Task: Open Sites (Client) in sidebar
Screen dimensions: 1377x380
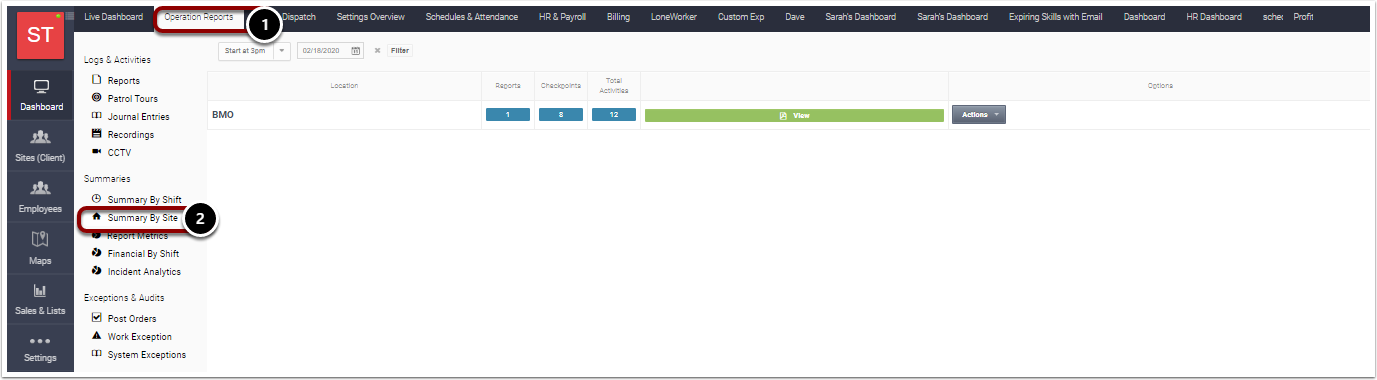Action: click(x=41, y=146)
